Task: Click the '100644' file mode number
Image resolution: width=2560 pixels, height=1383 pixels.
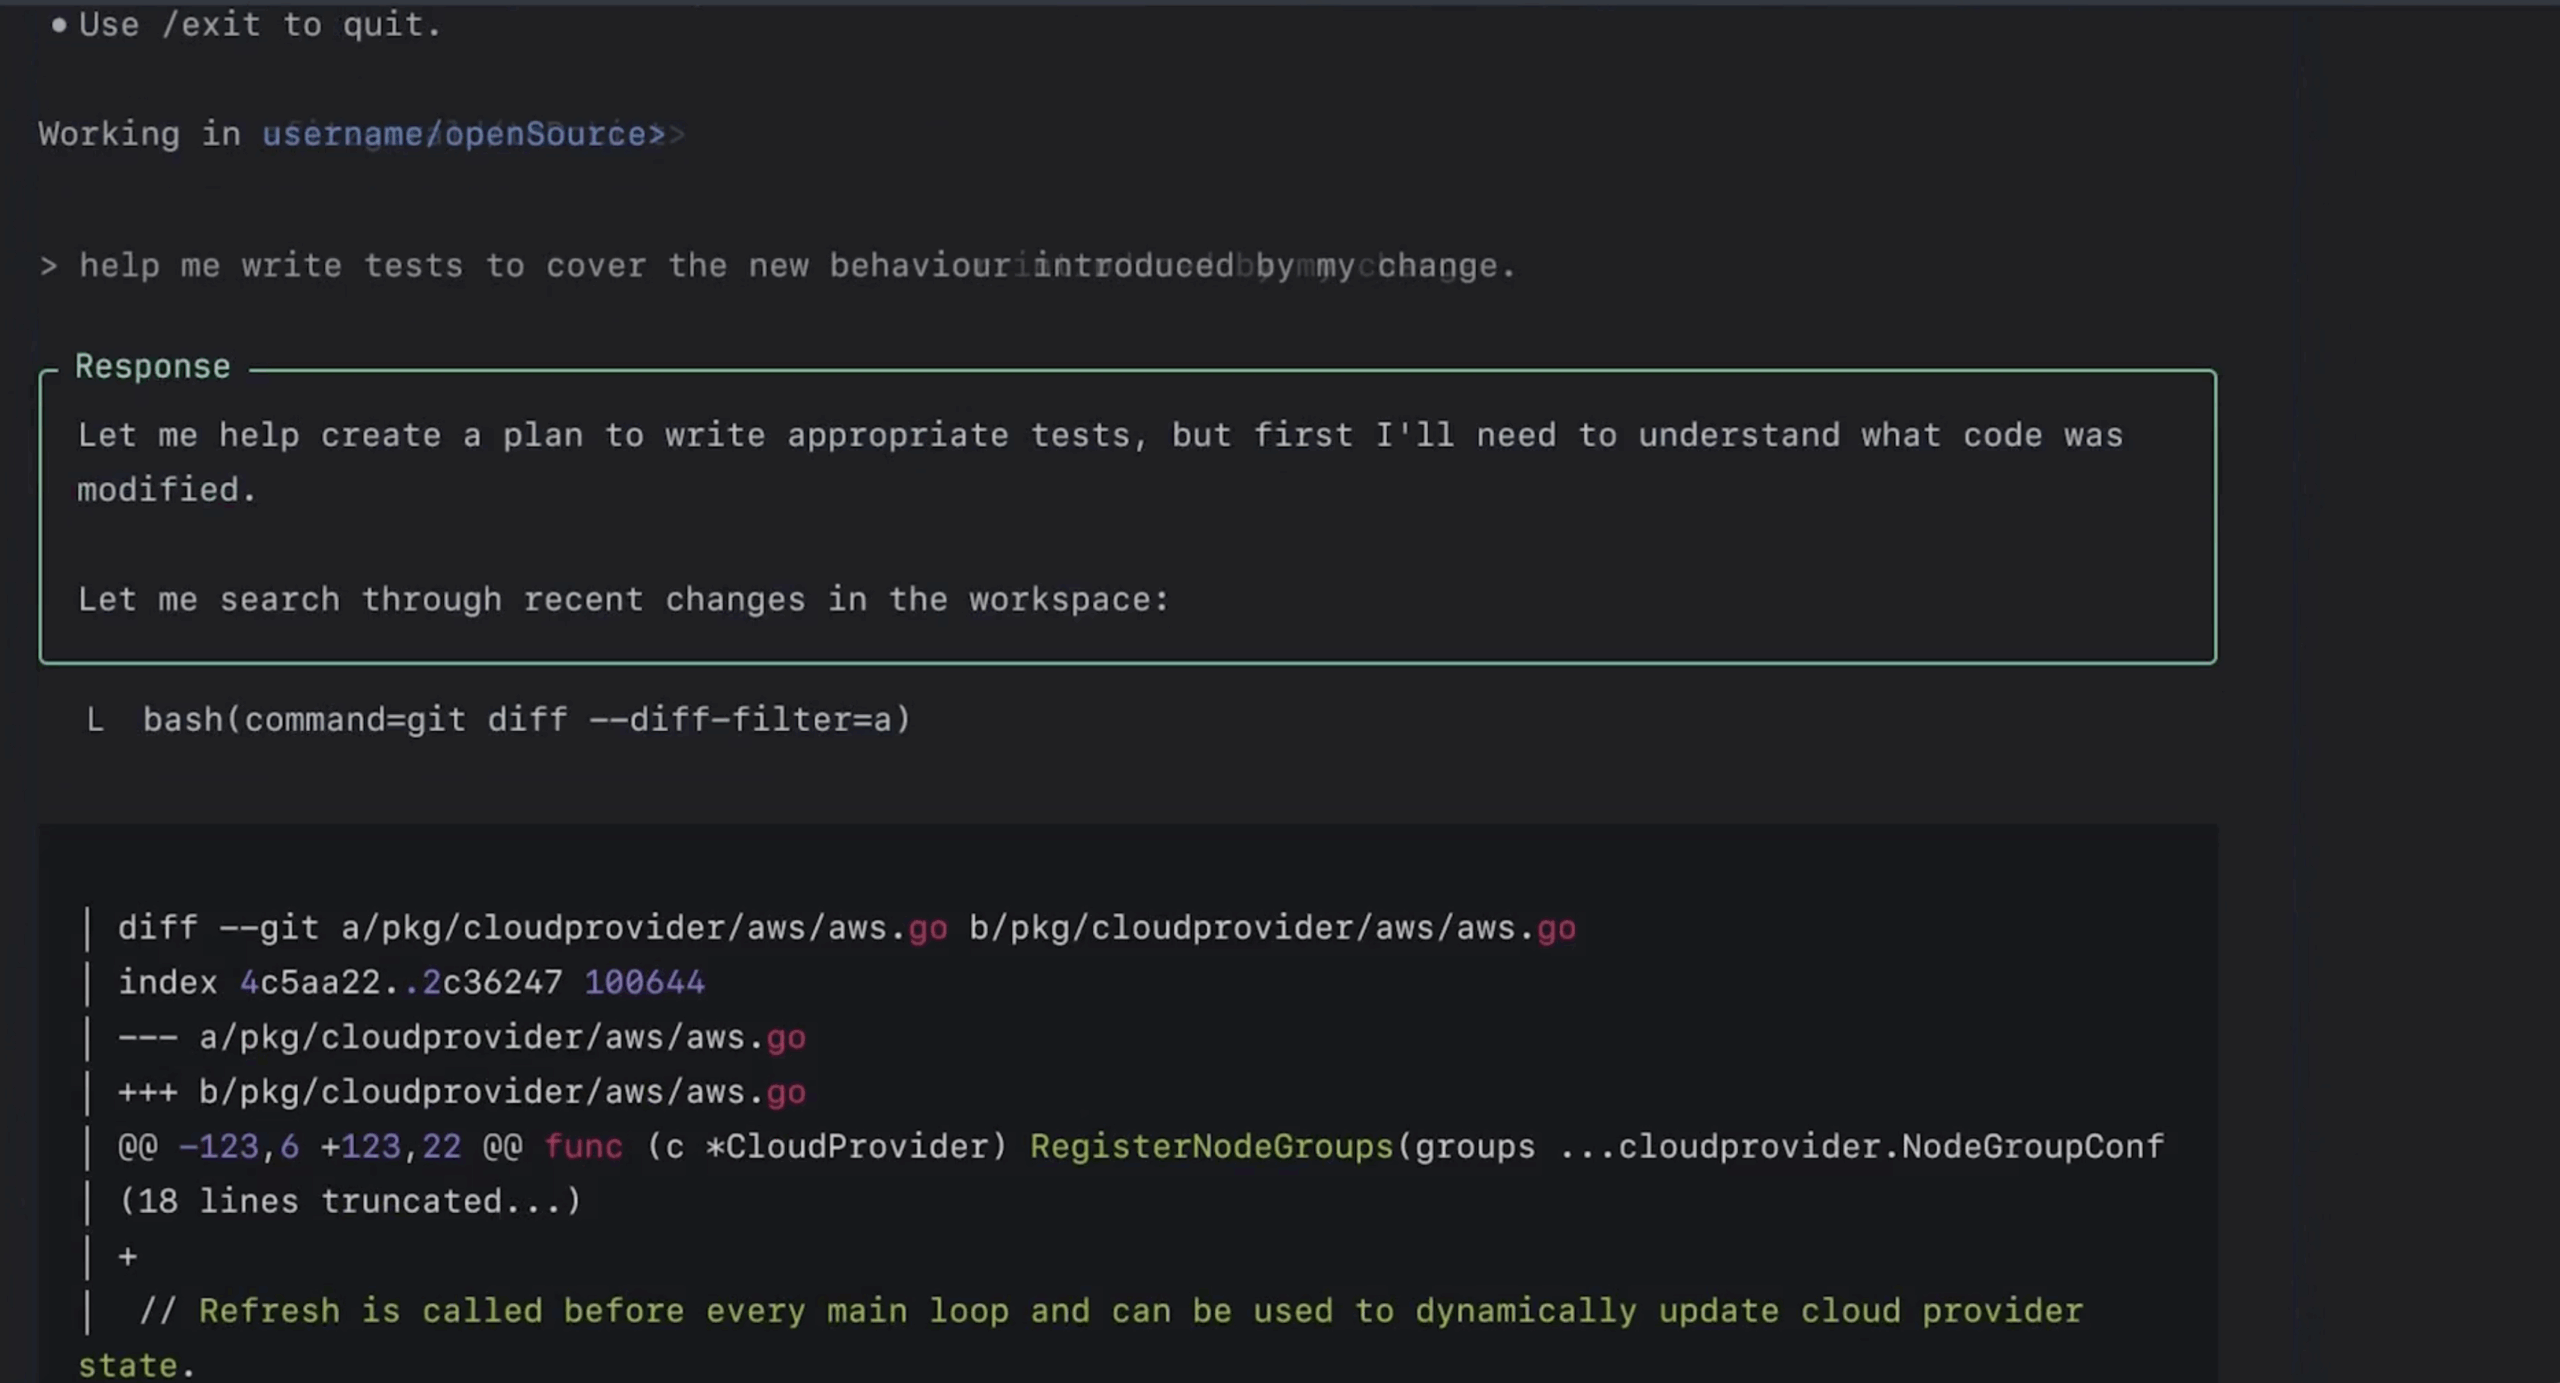Action: (644, 982)
